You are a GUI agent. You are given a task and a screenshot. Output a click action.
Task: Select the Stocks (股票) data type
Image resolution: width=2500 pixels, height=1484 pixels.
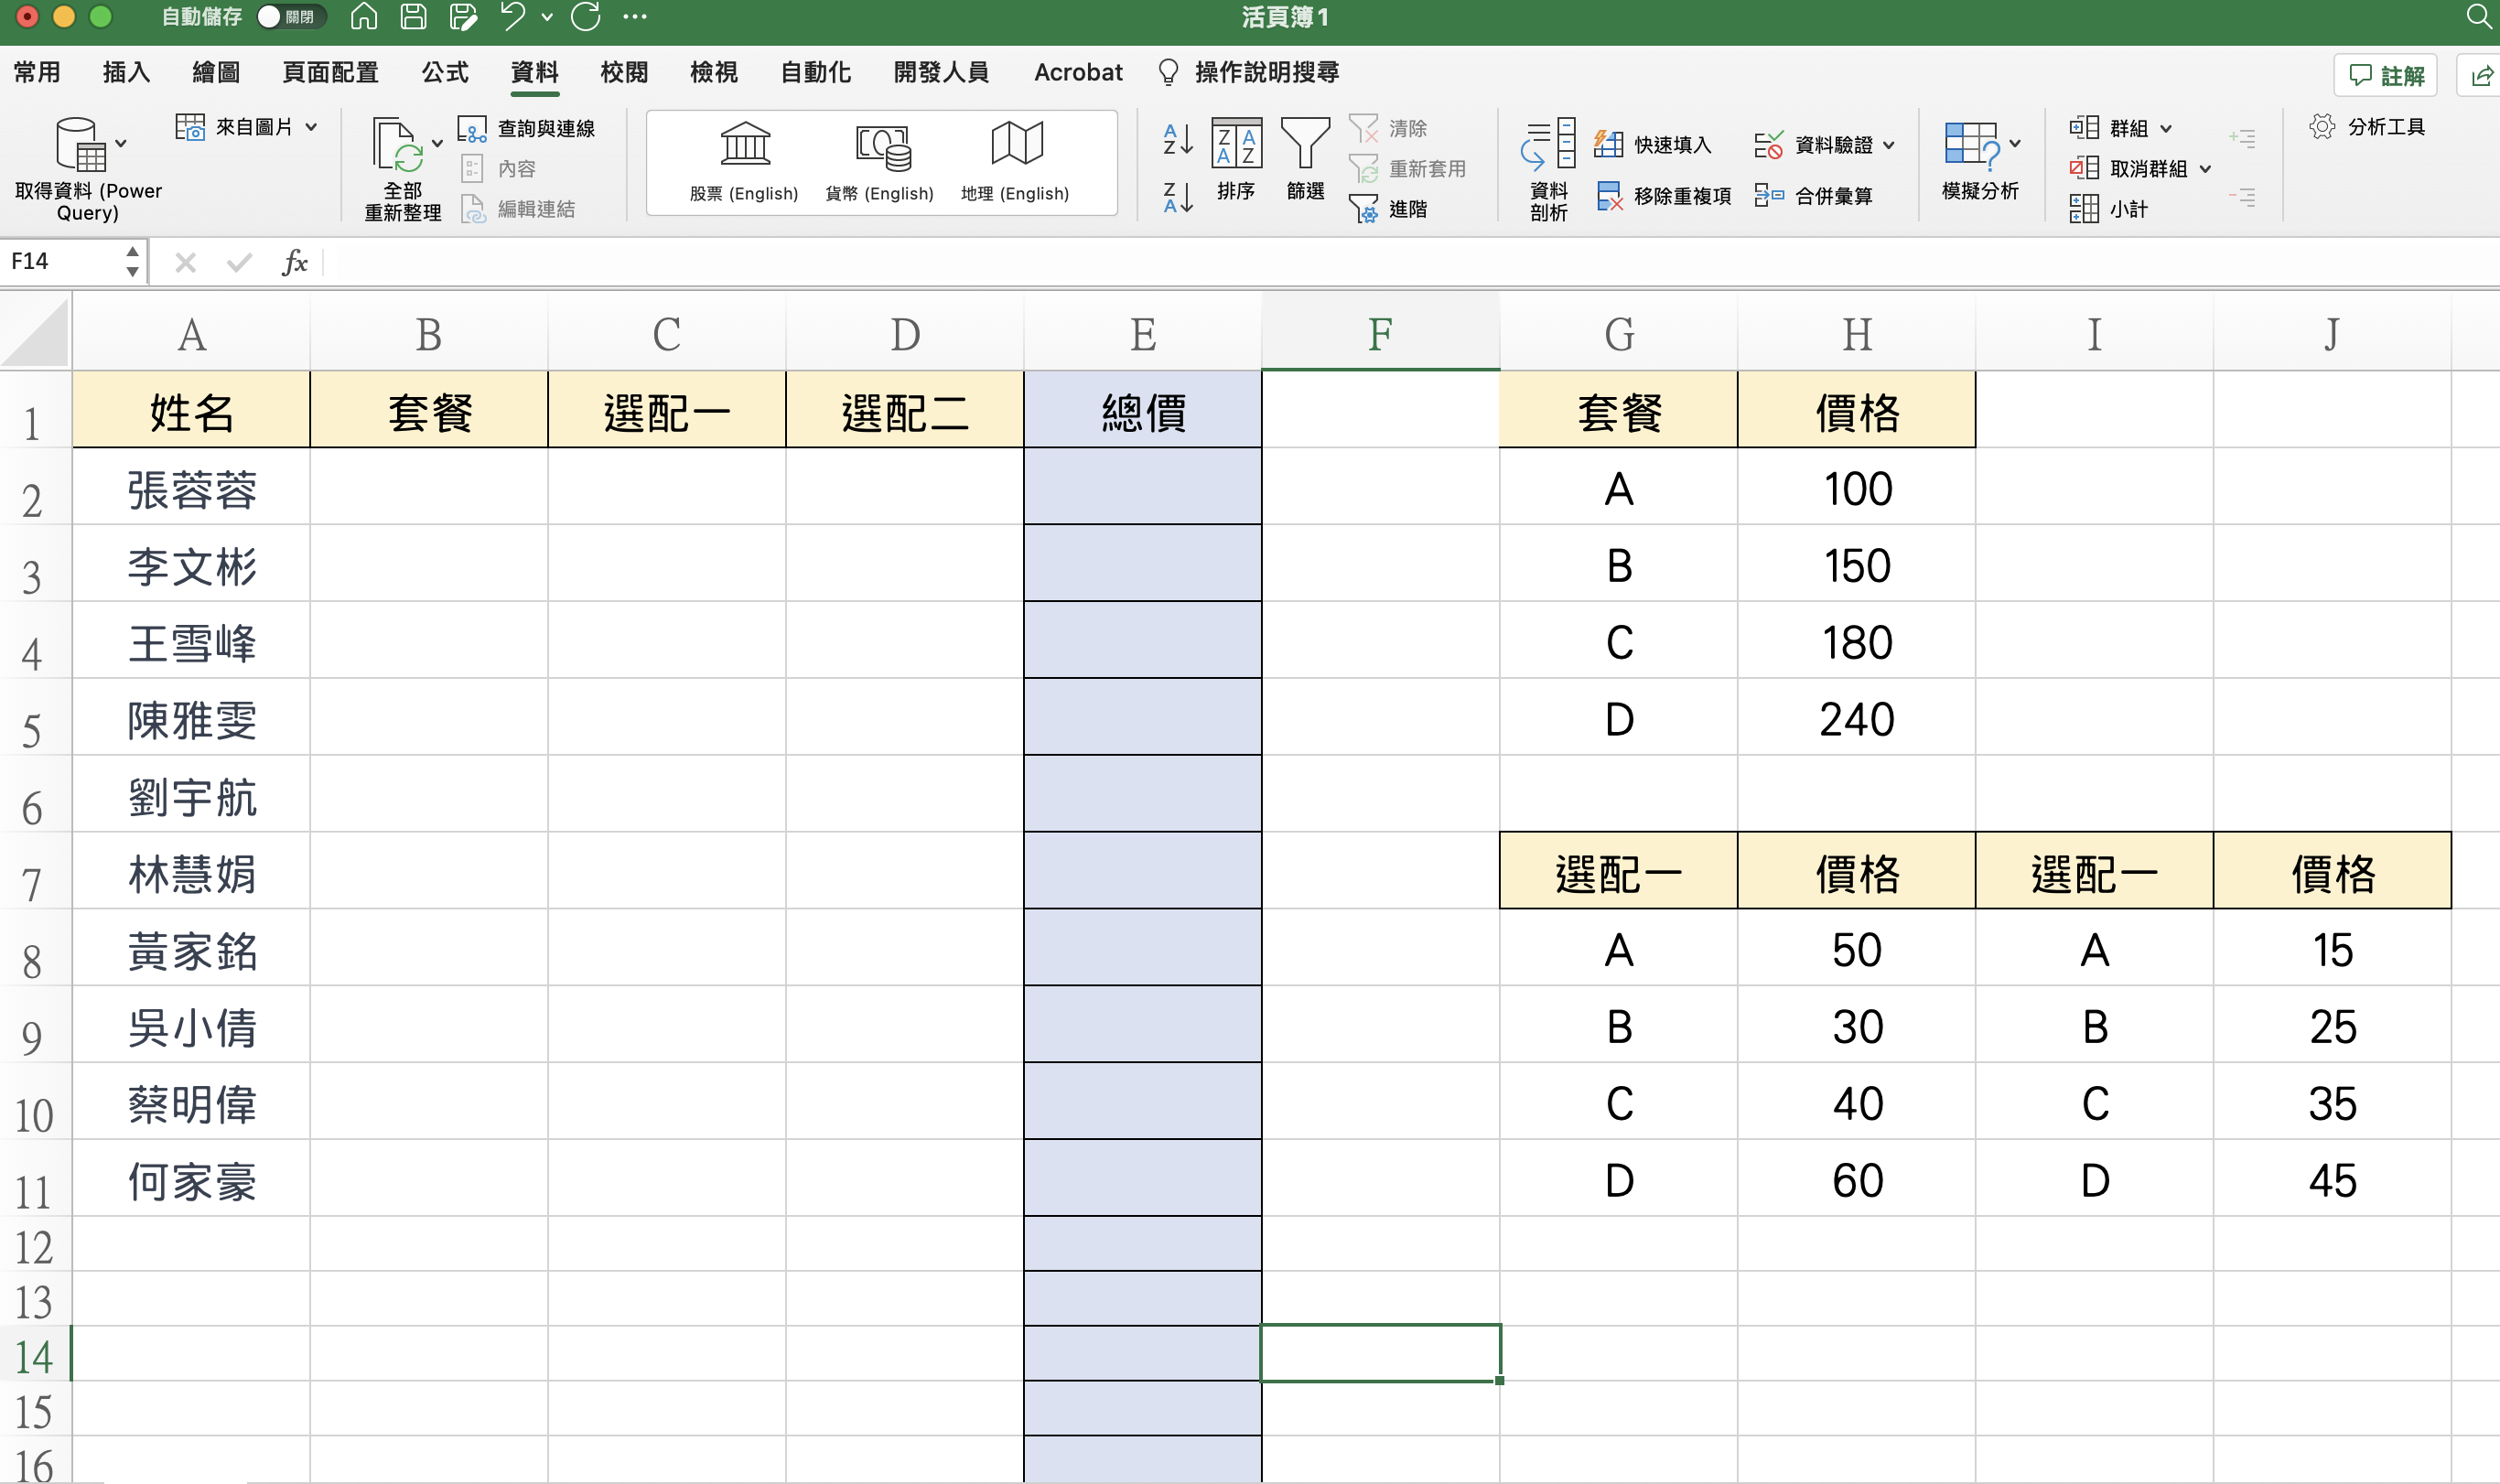coord(744,162)
